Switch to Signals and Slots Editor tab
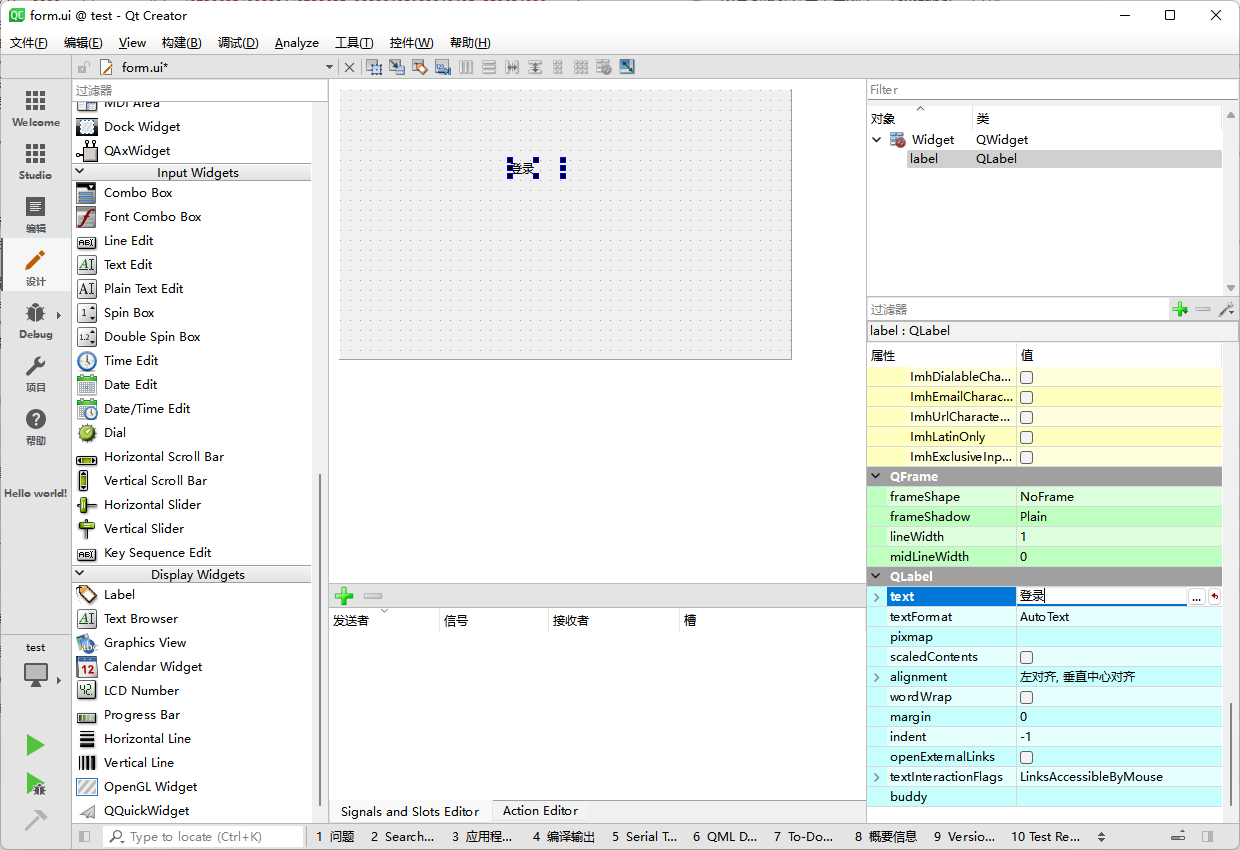1240x850 pixels. click(410, 811)
